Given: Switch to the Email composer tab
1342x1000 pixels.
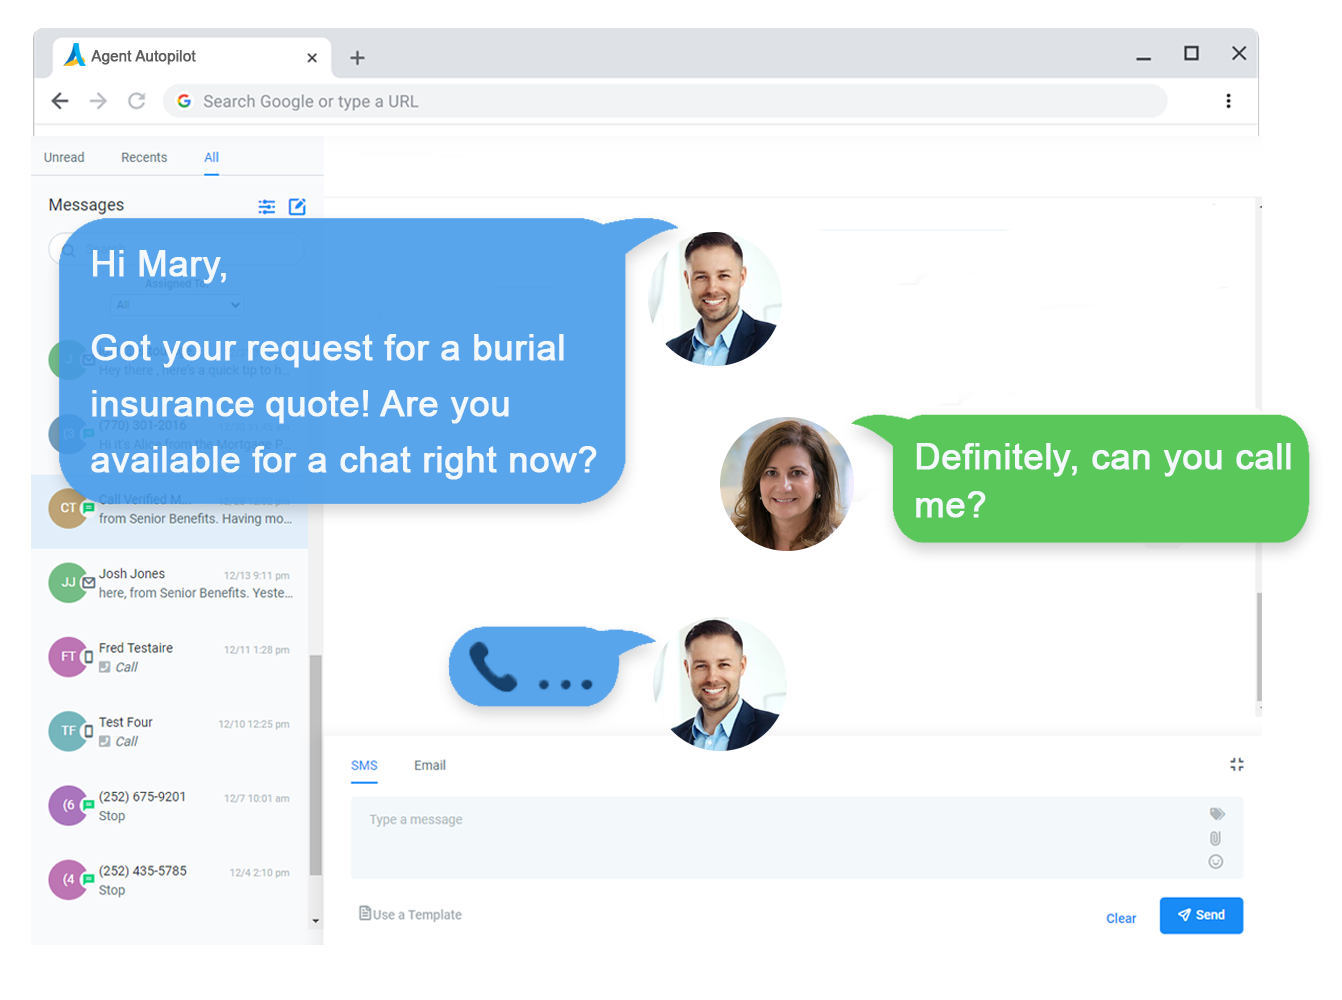Looking at the screenshot, I should [430, 766].
